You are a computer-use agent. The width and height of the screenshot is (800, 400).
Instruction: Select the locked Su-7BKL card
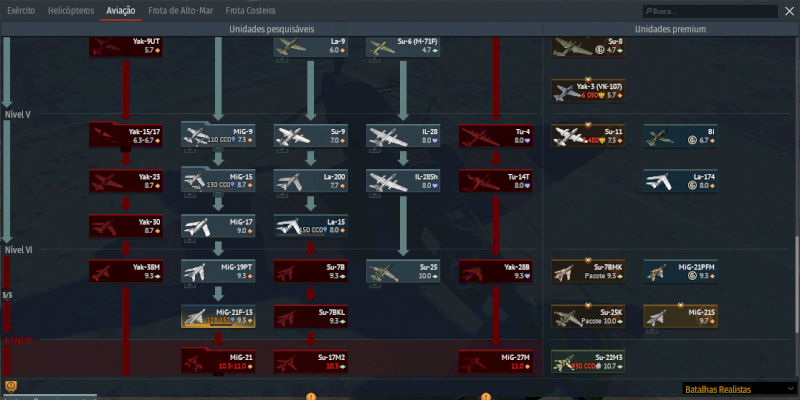[311, 316]
